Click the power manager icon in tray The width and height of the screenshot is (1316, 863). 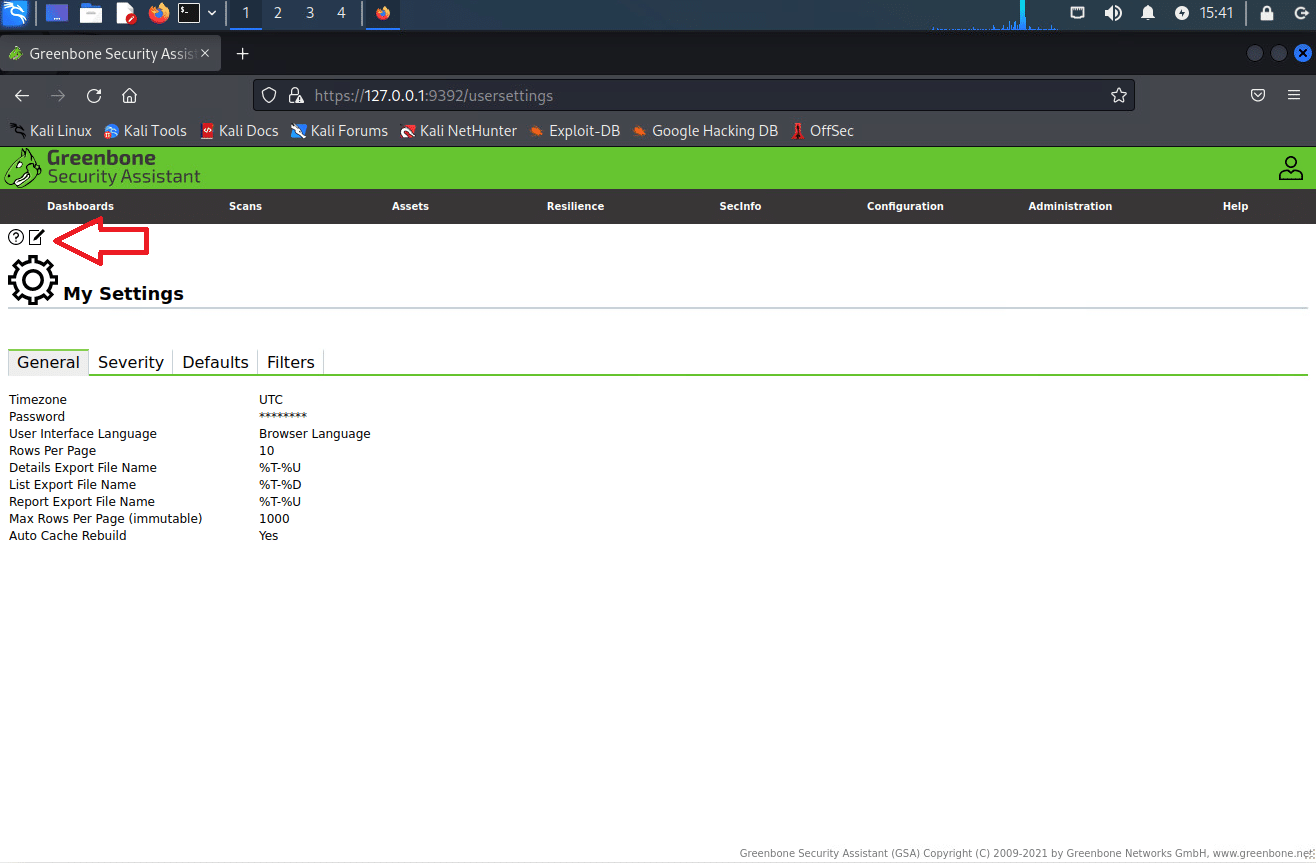click(x=1182, y=13)
